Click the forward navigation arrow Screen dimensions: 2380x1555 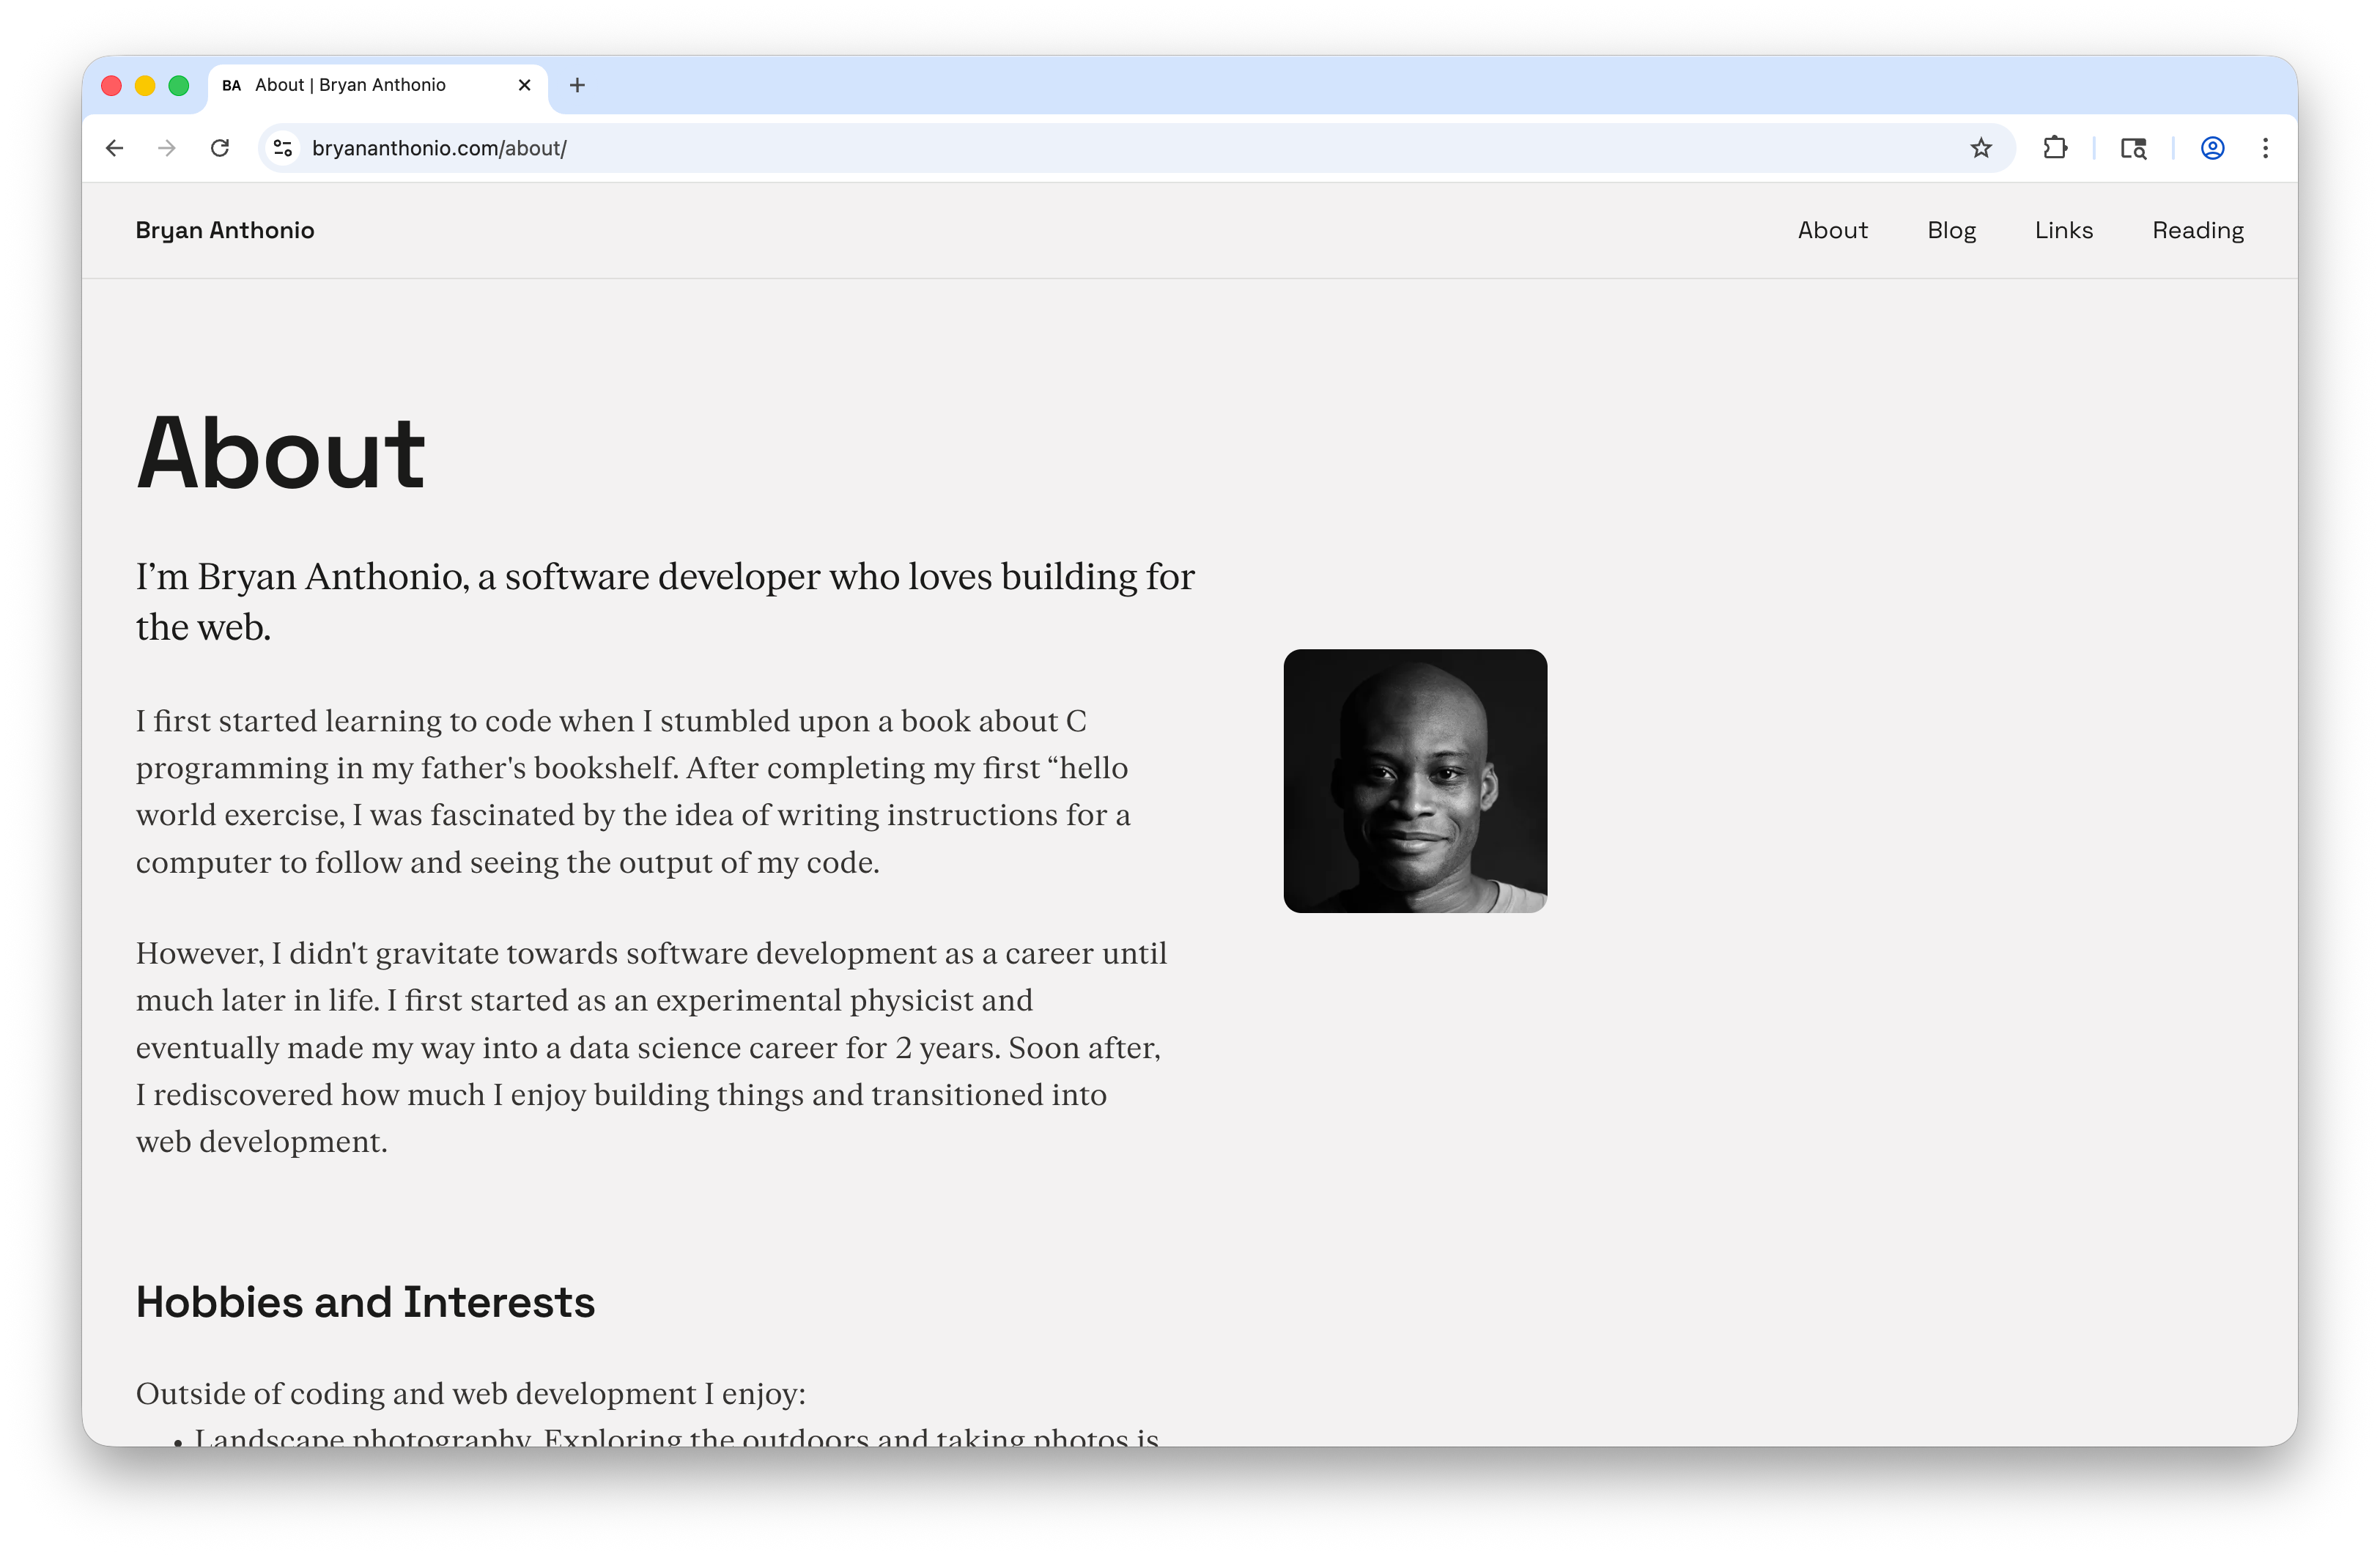tap(167, 147)
